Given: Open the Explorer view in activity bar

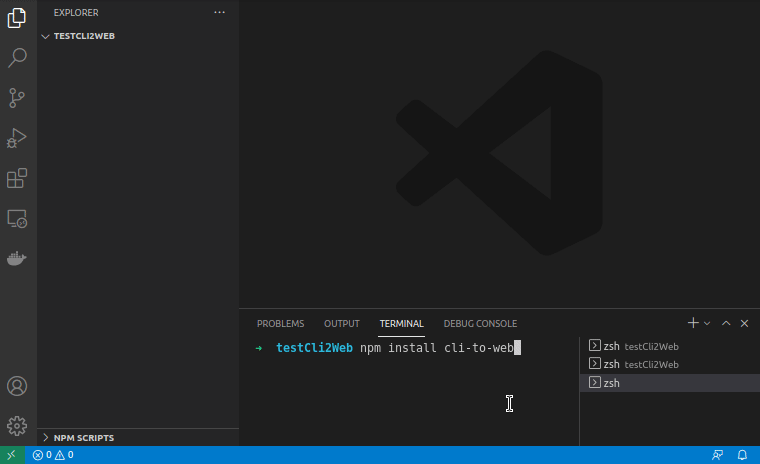Looking at the screenshot, I should 17,18.
